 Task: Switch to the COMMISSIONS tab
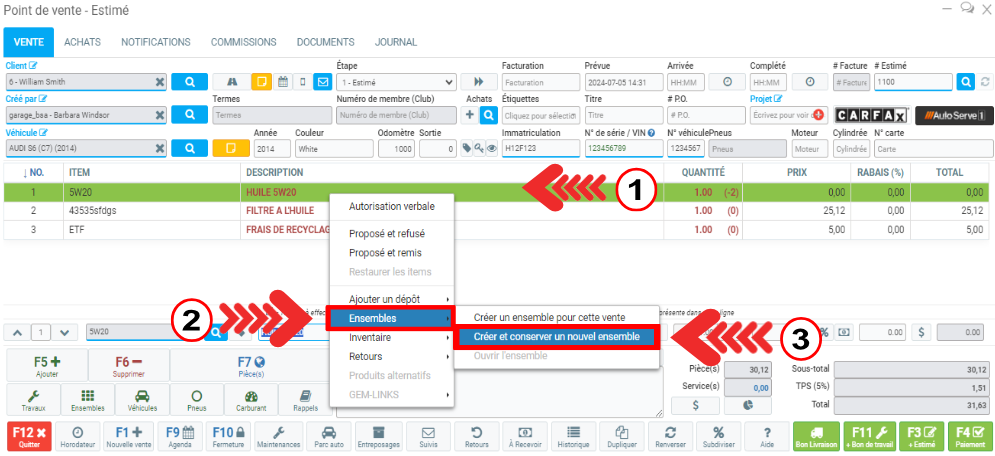click(243, 43)
